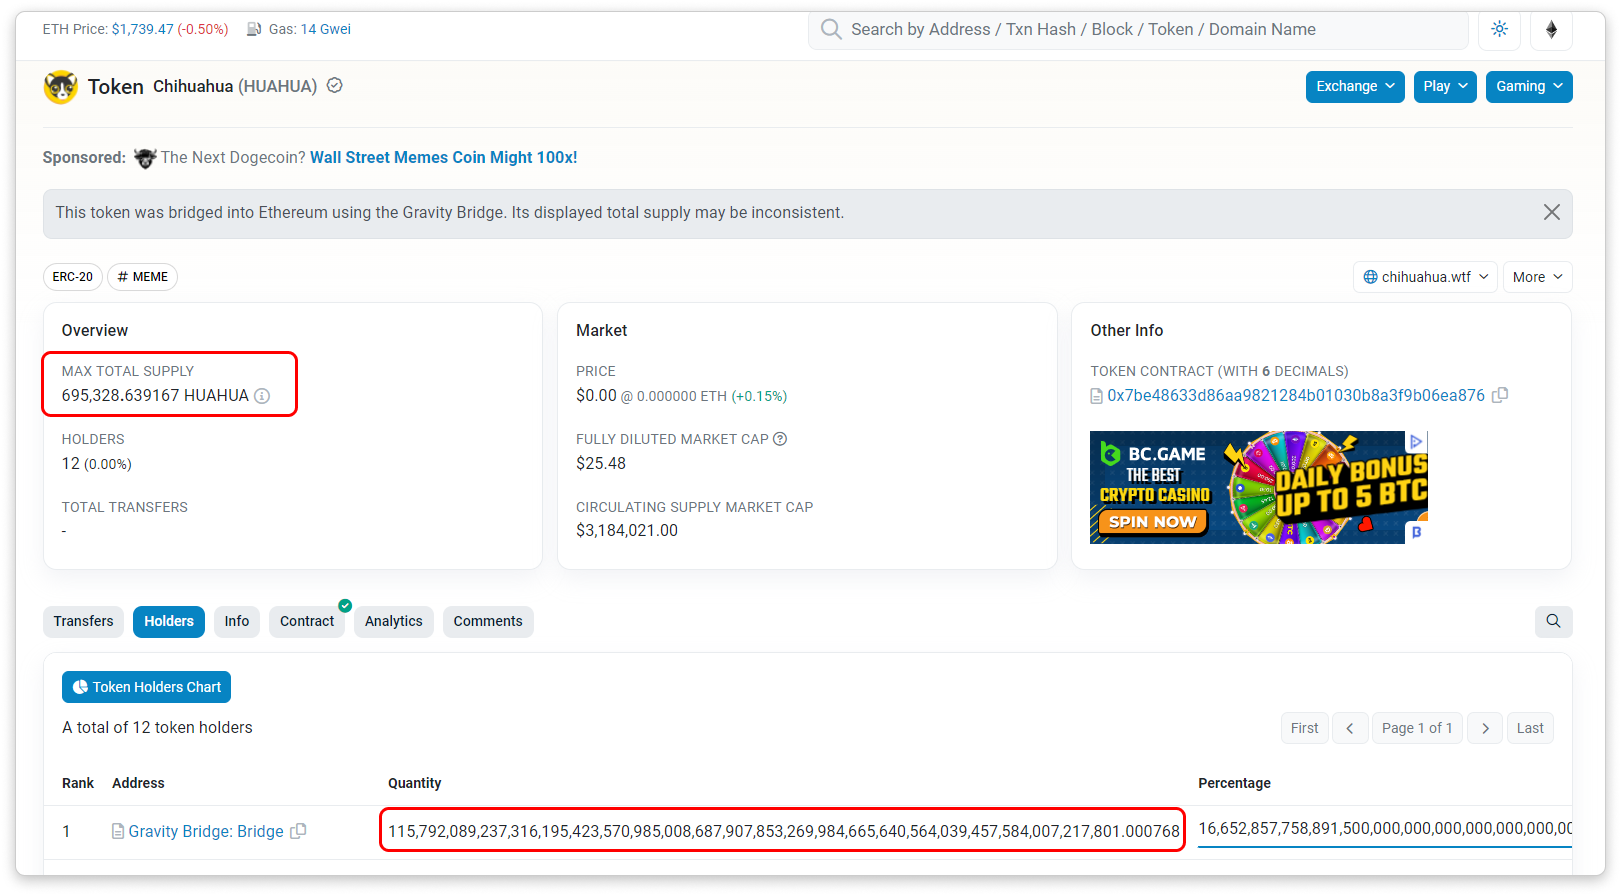This screenshot has height=895, width=1621.
Task: Click the search icon beside the tabs
Action: [x=1553, y=621]
